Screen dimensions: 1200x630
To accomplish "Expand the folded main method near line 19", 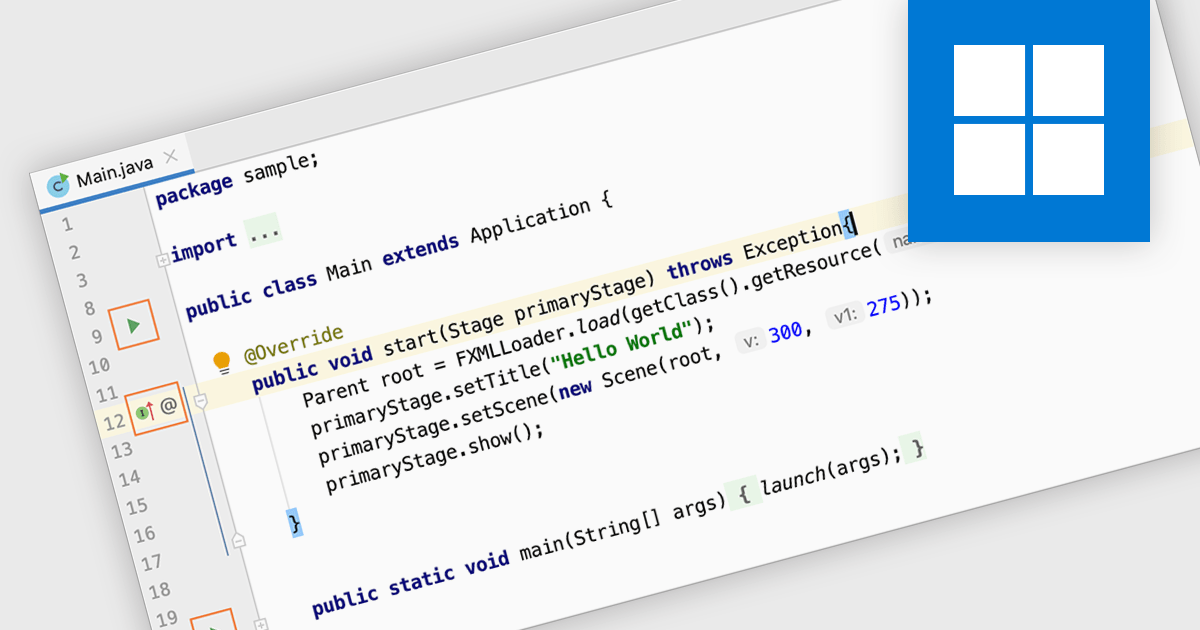I will coord(261,624).
